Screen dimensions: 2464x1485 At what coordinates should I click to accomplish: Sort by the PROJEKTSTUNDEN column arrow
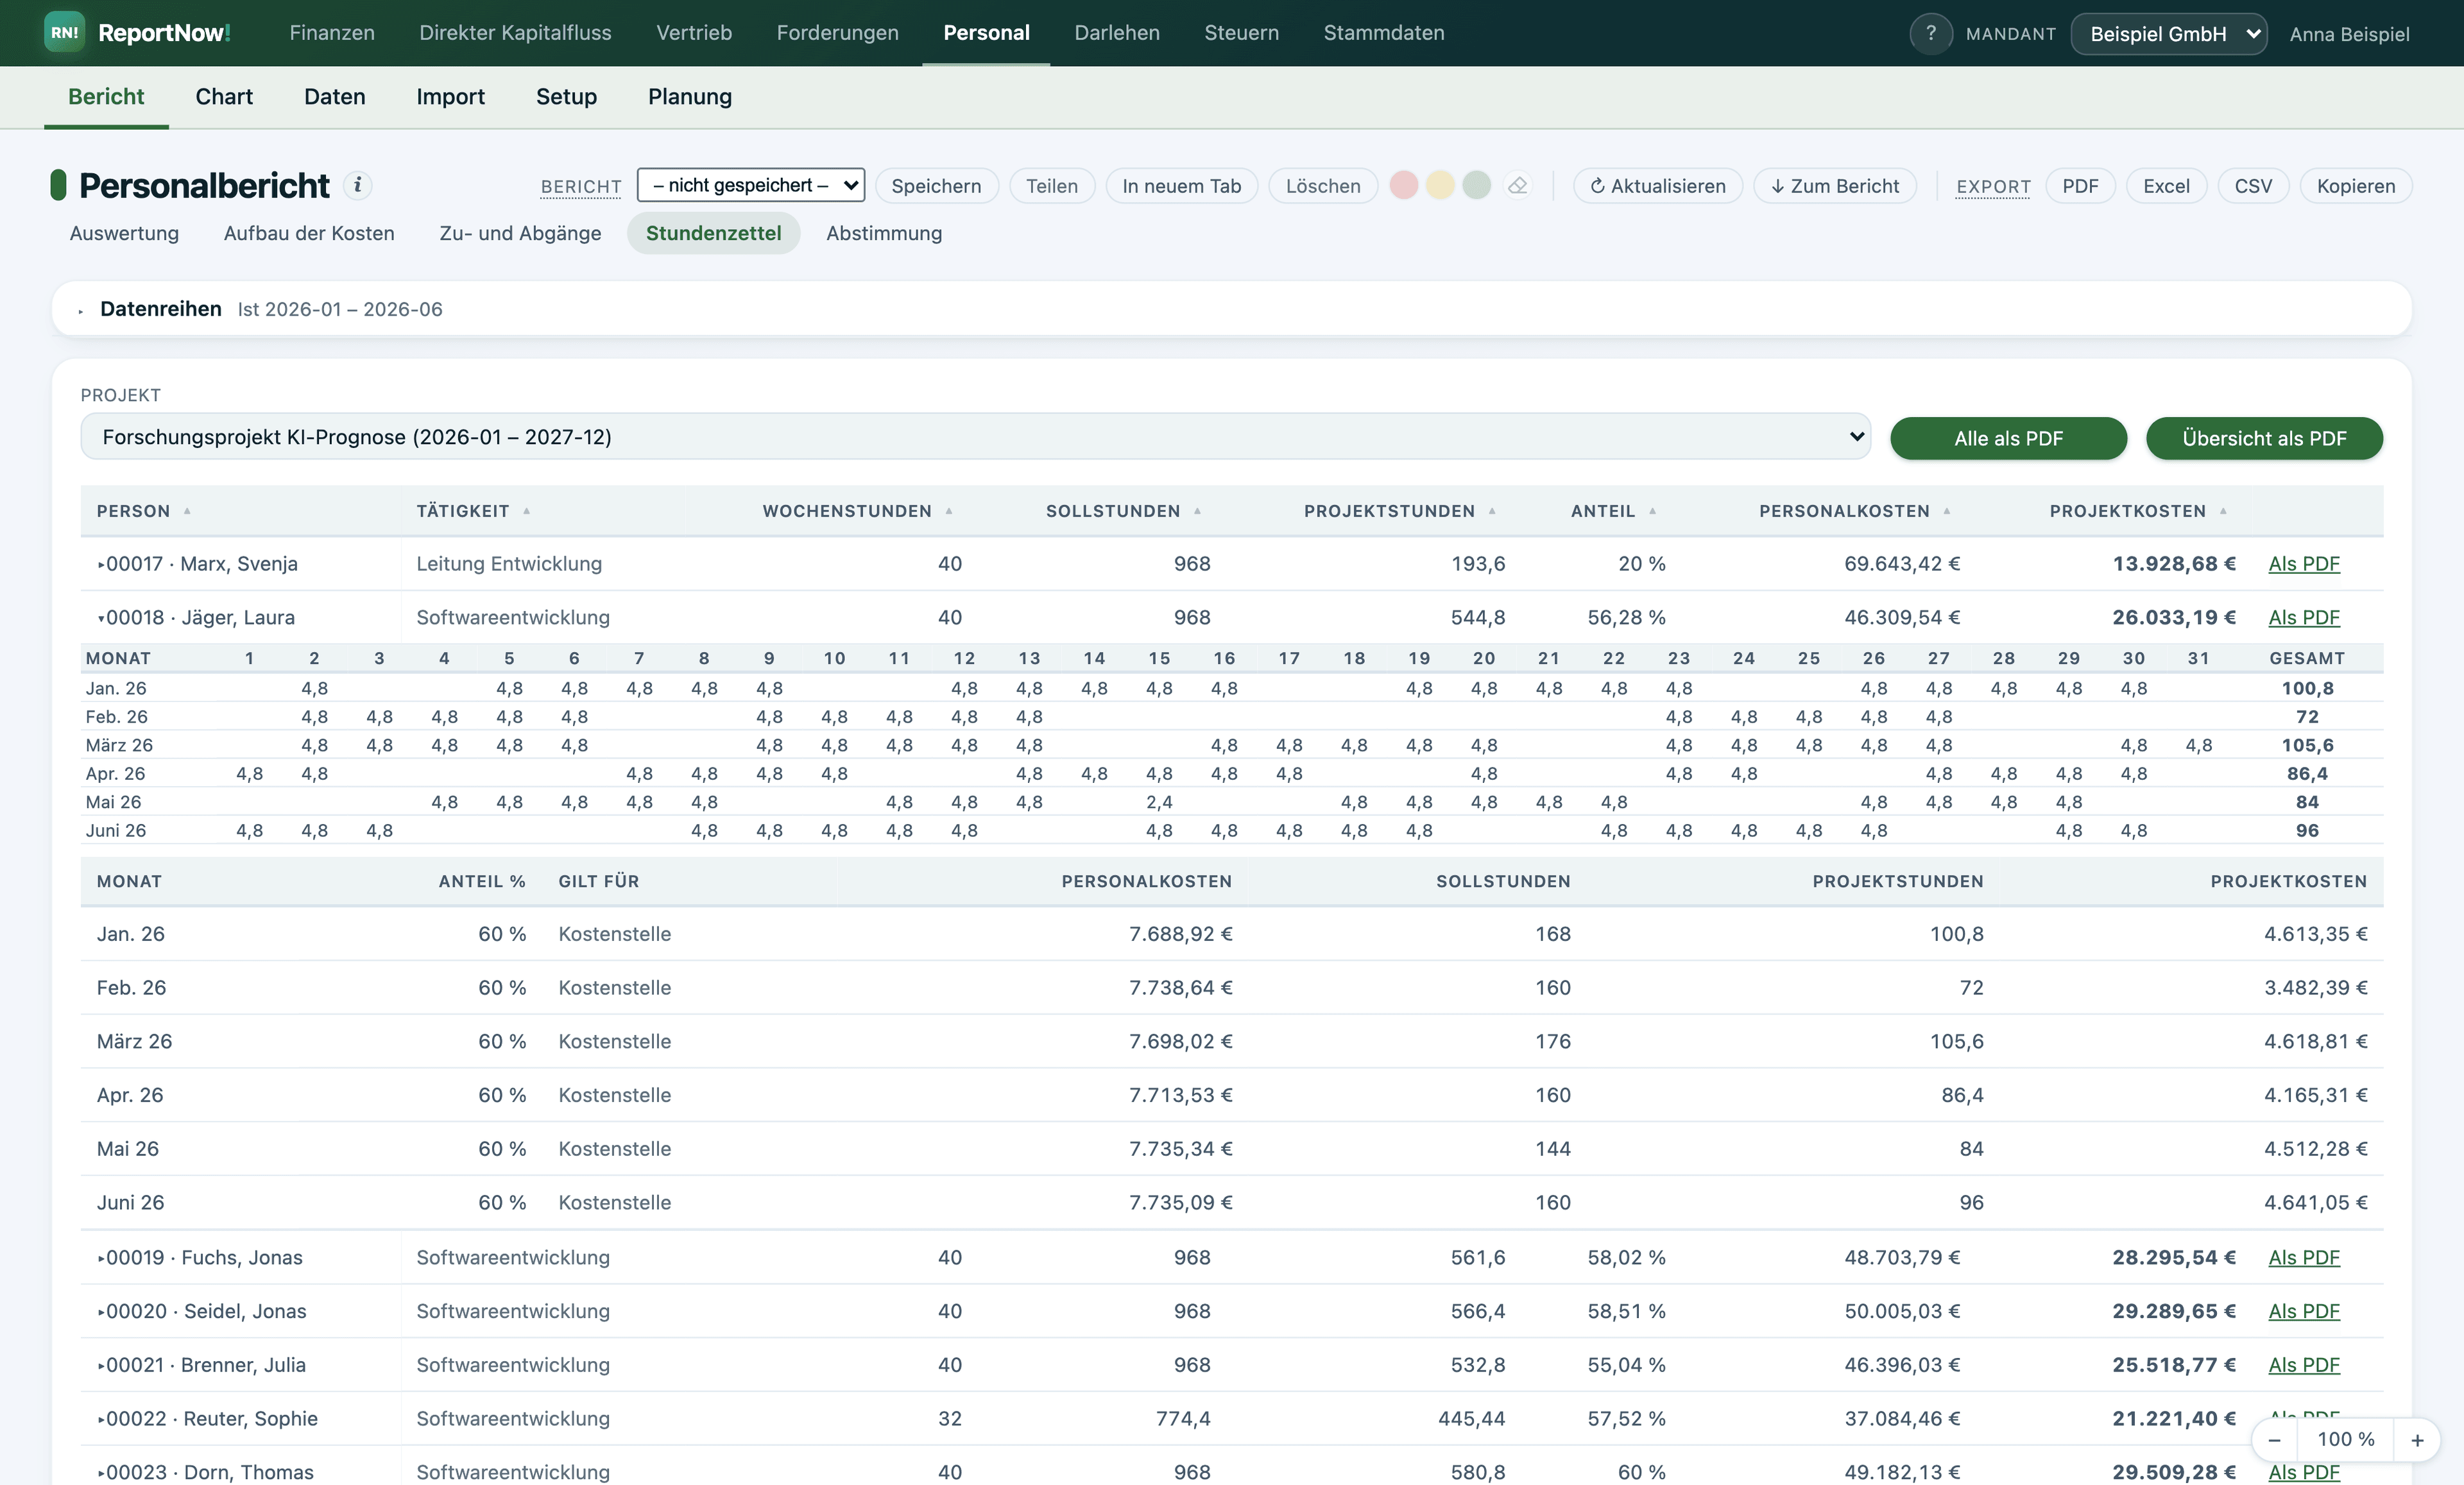1491,511
